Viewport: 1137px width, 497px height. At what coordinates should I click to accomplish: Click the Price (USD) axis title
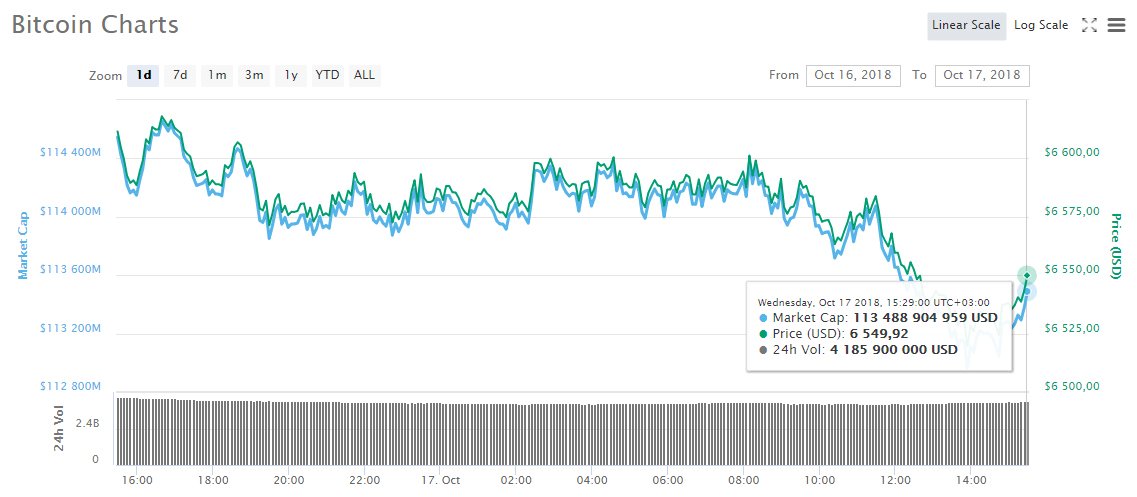[1116, 245]
